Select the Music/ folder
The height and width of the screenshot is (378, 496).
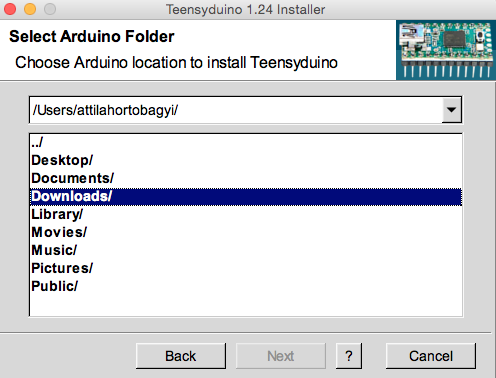(x=246, y=250)
